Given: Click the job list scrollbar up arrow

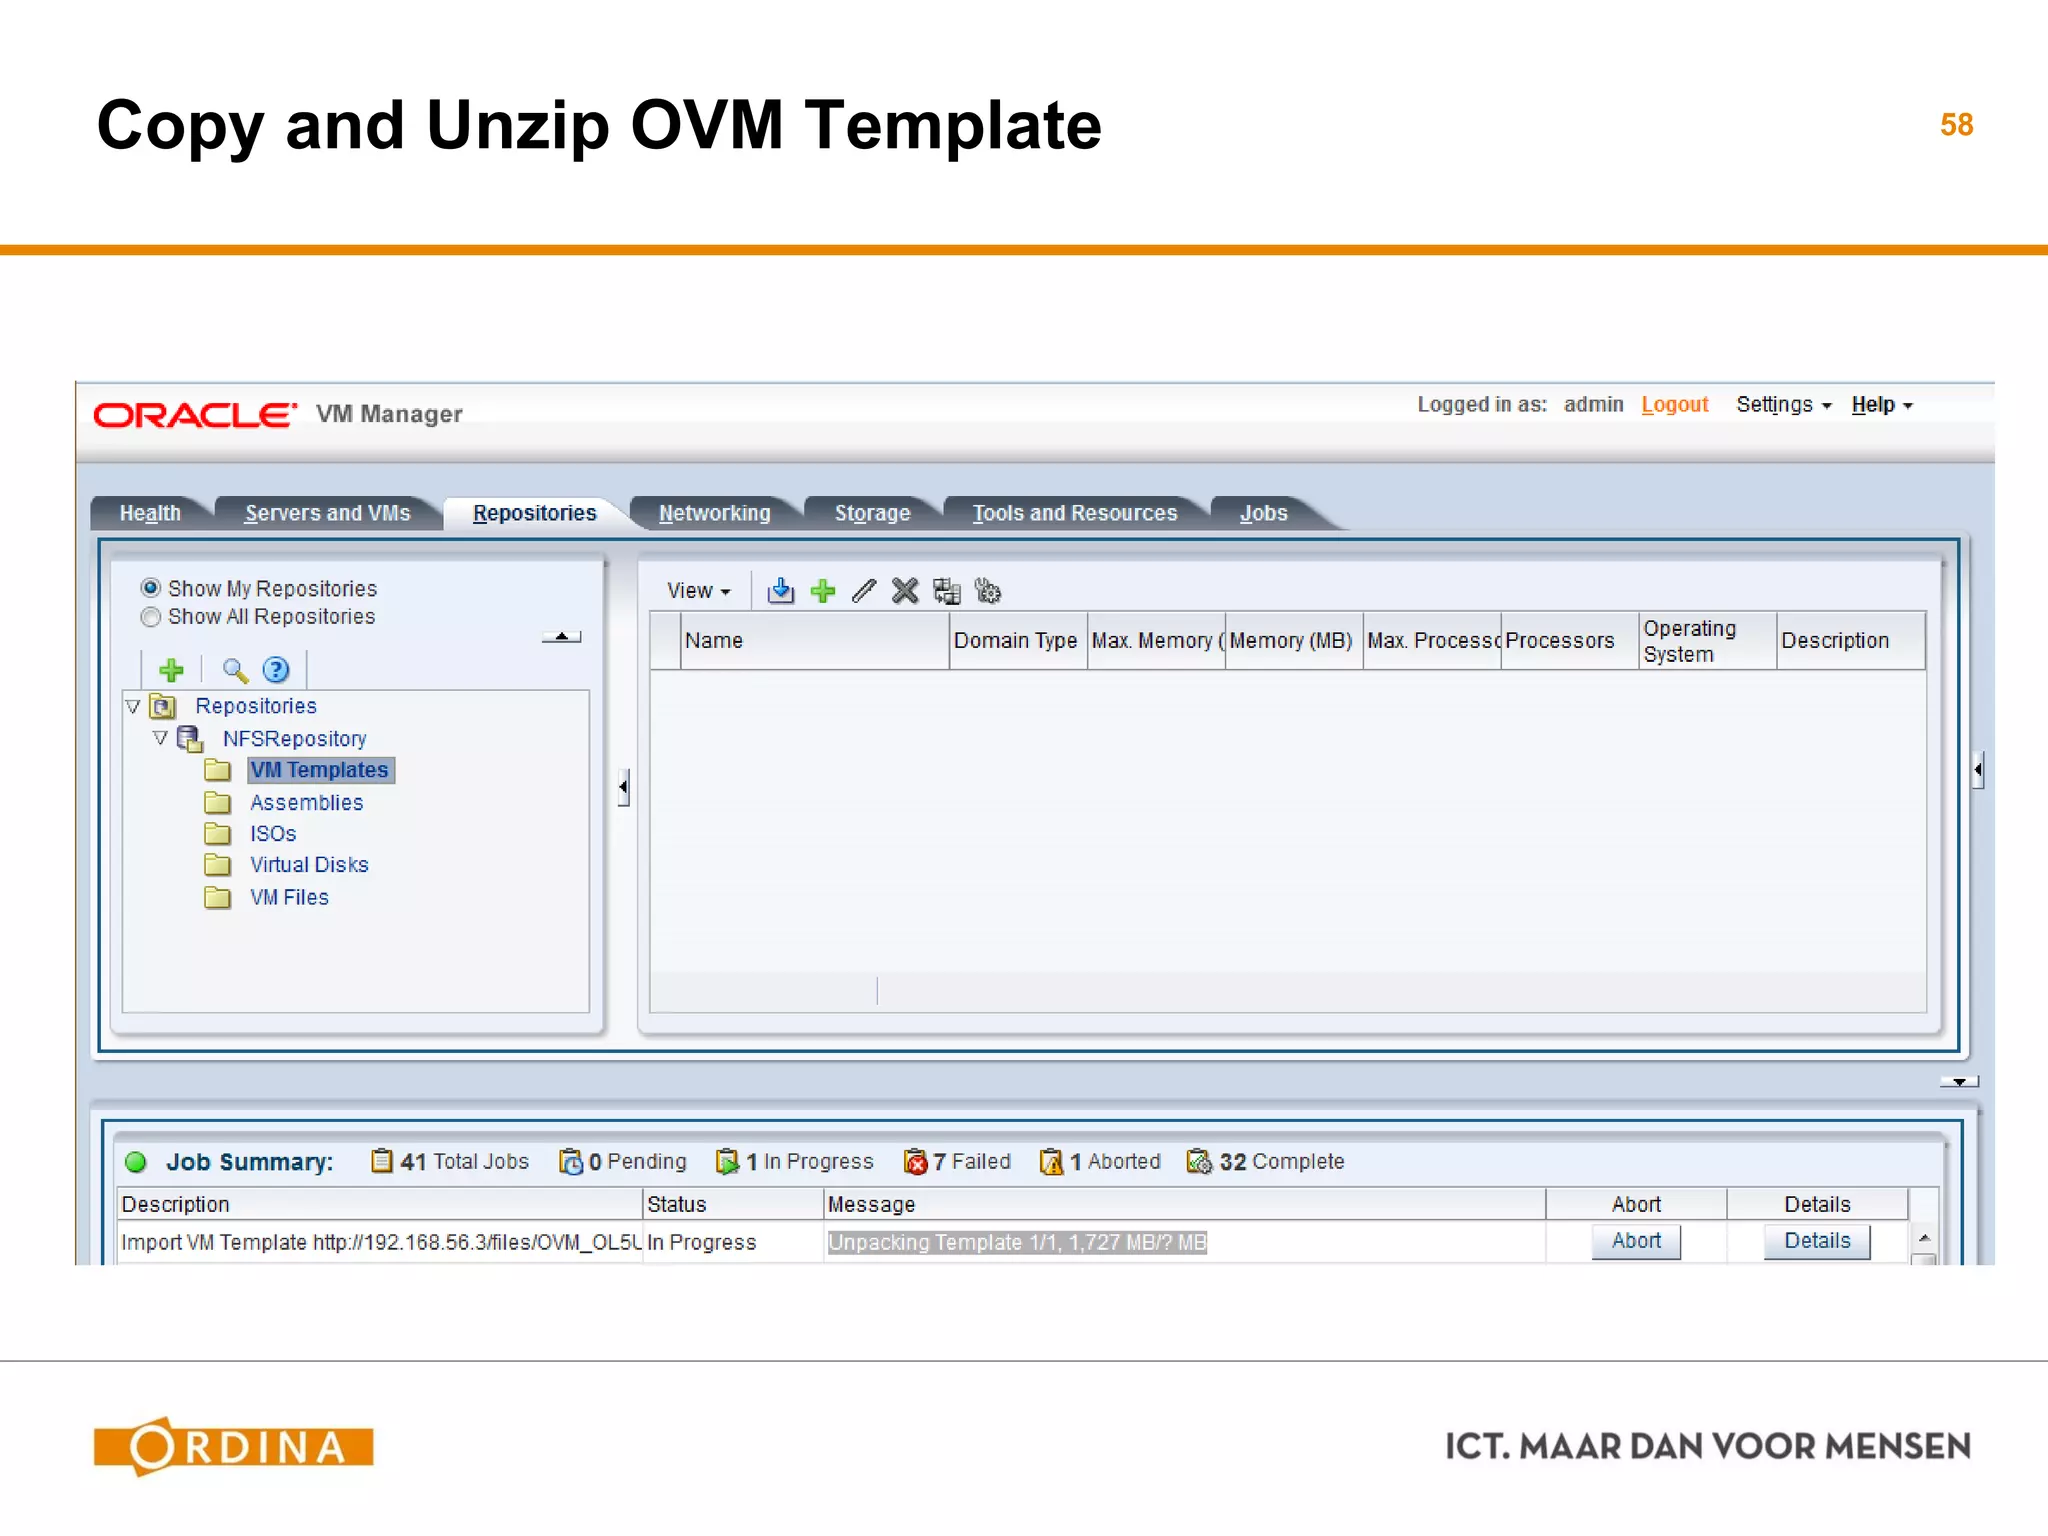Looking at the screenshot, I should tap(1924, 1238).
